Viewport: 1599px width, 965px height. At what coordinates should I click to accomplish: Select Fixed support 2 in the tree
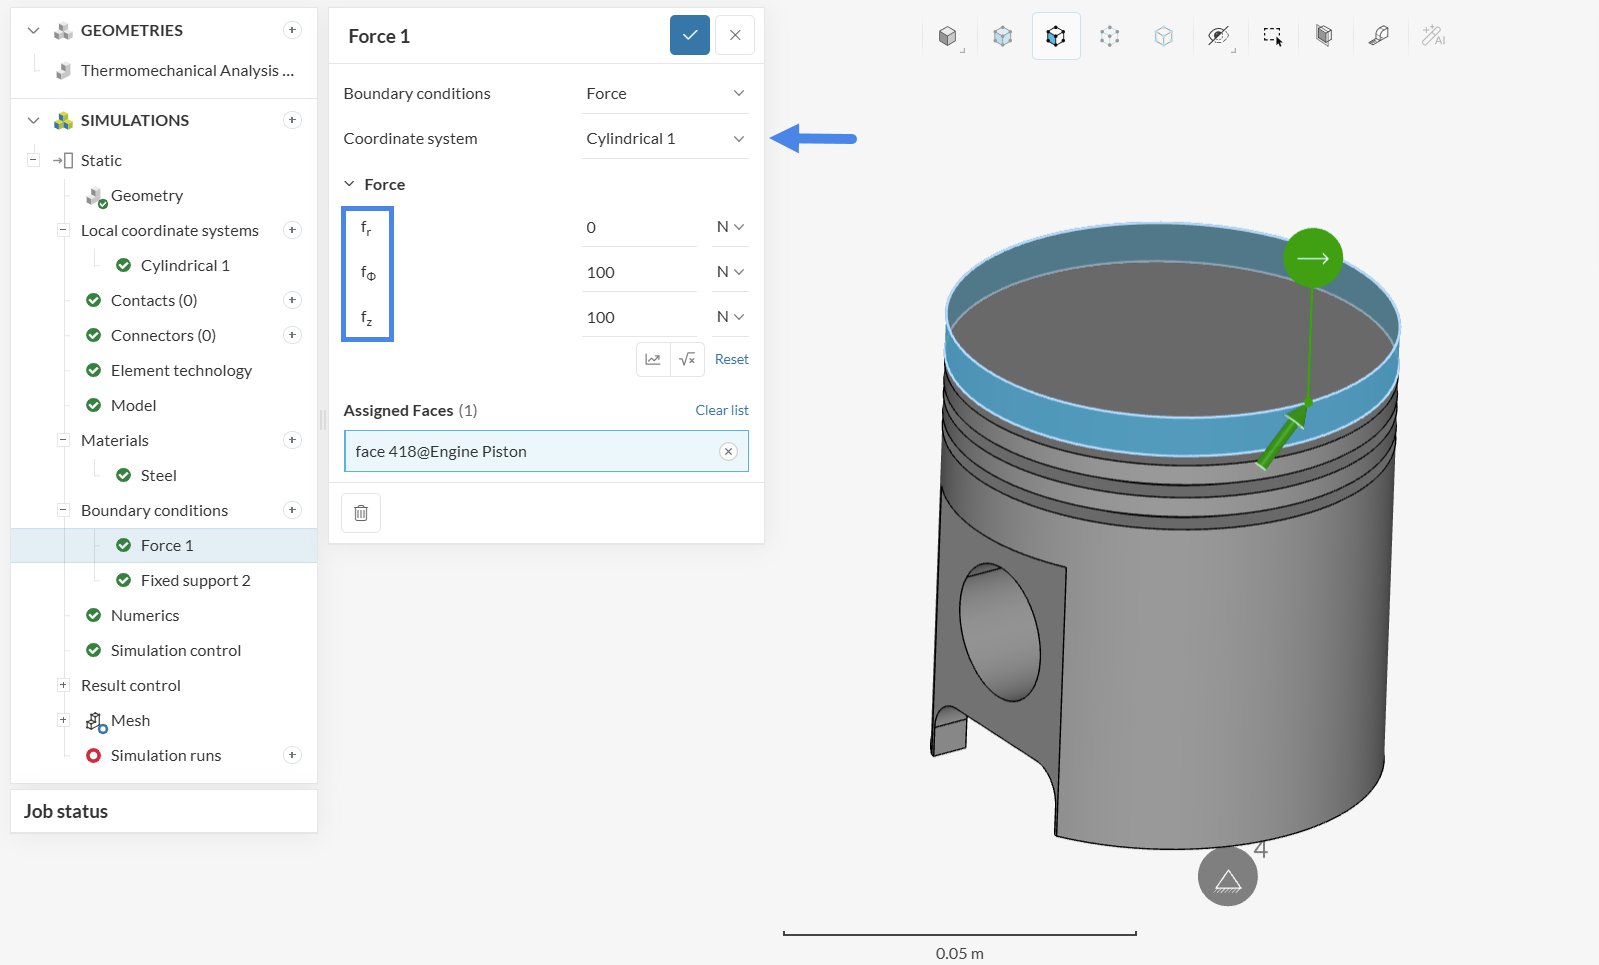[196, 580]
